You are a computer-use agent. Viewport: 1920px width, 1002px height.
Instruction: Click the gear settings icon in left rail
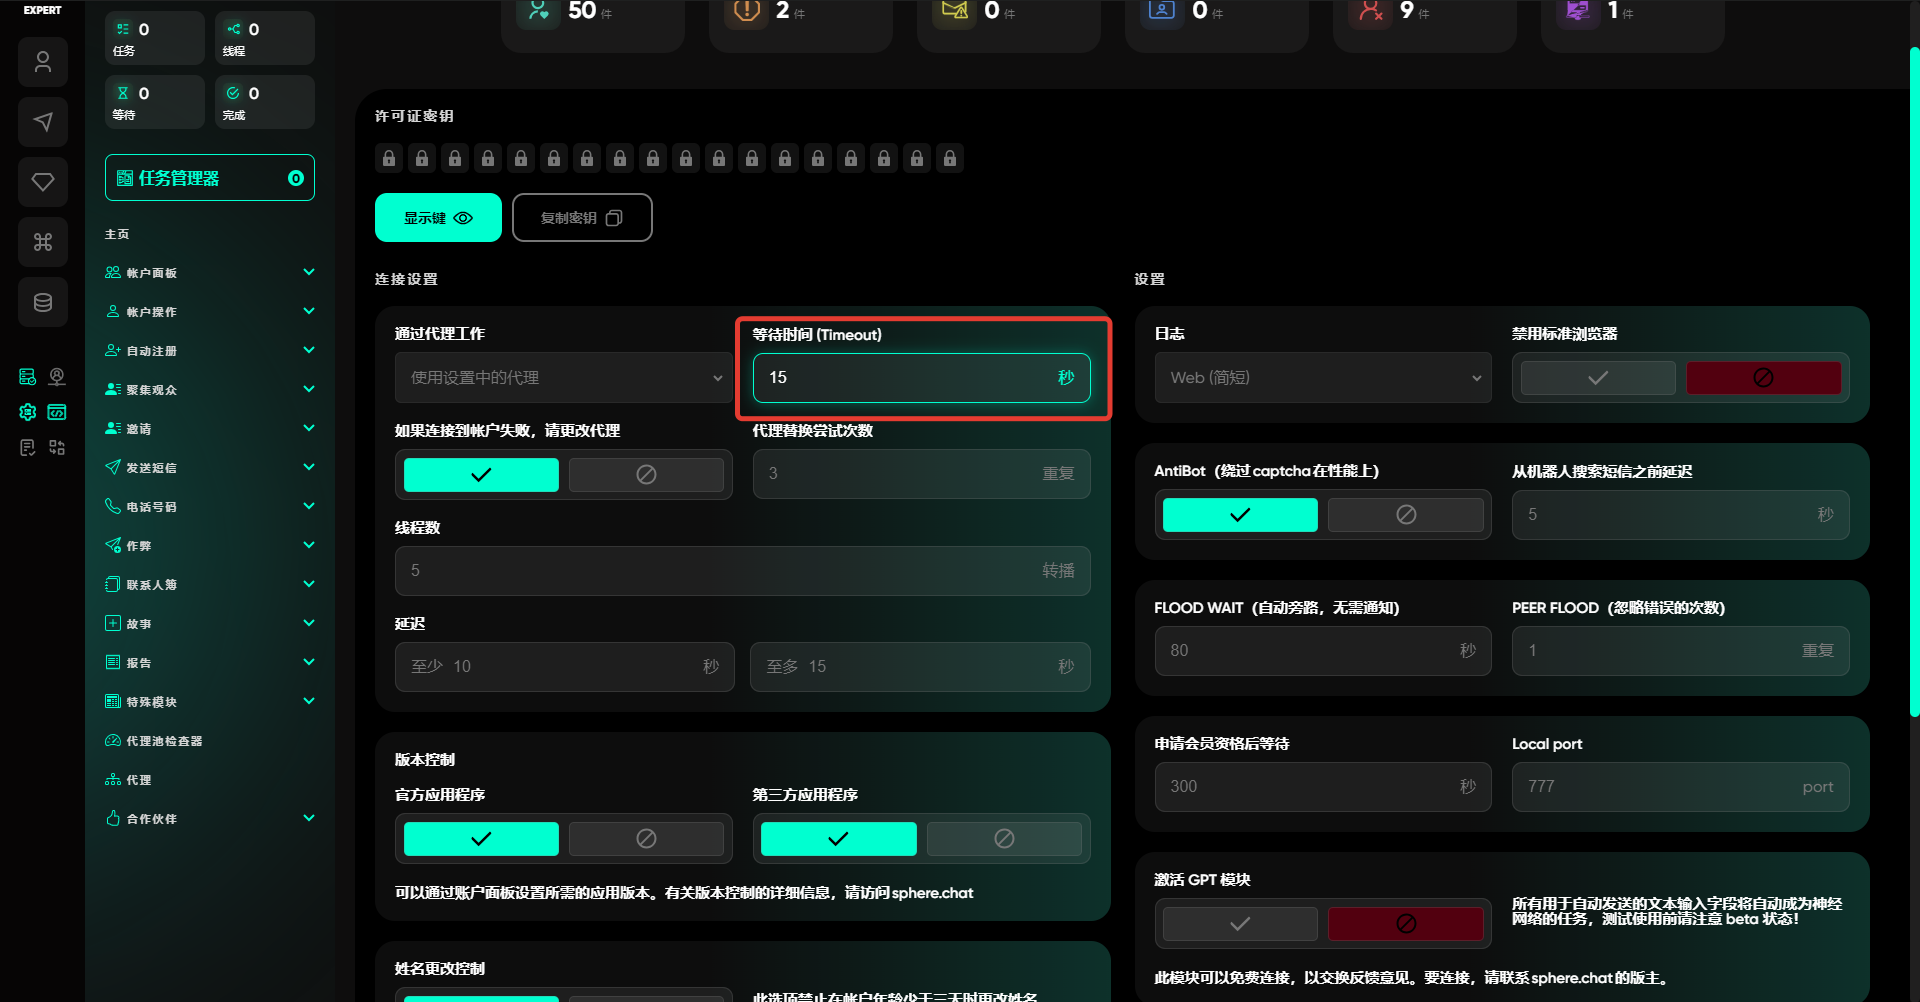pyautogui.click(x=28, y=412)
